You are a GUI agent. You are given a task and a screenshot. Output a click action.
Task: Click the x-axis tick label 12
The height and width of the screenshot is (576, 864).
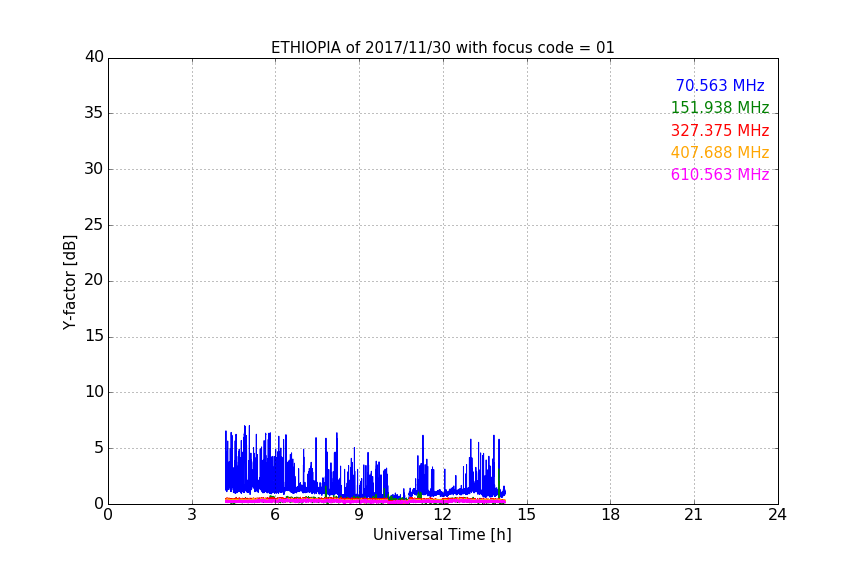click(x=443, y=515)
